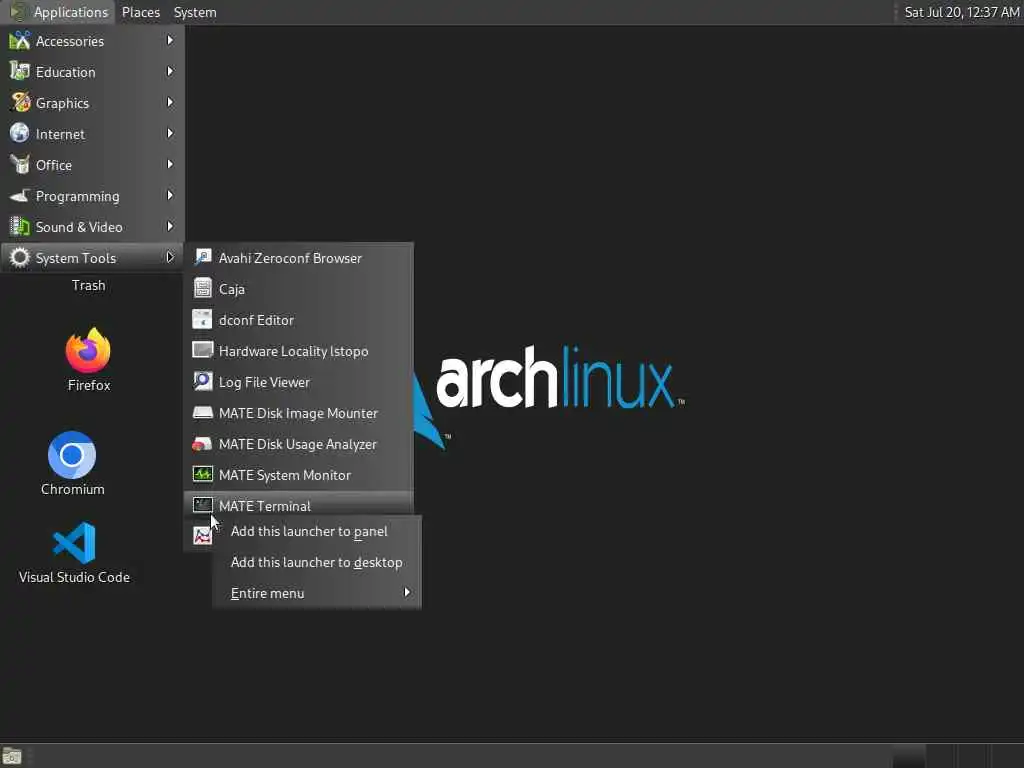Click the Hardware Locality lstopo label
This screenshot has height=768, width=1024.
293,351
